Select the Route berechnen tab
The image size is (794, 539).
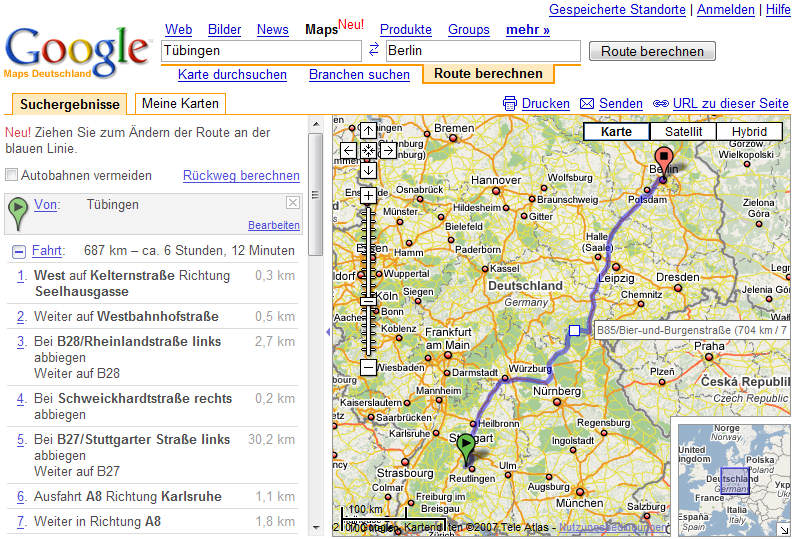(x=488, y=73)
